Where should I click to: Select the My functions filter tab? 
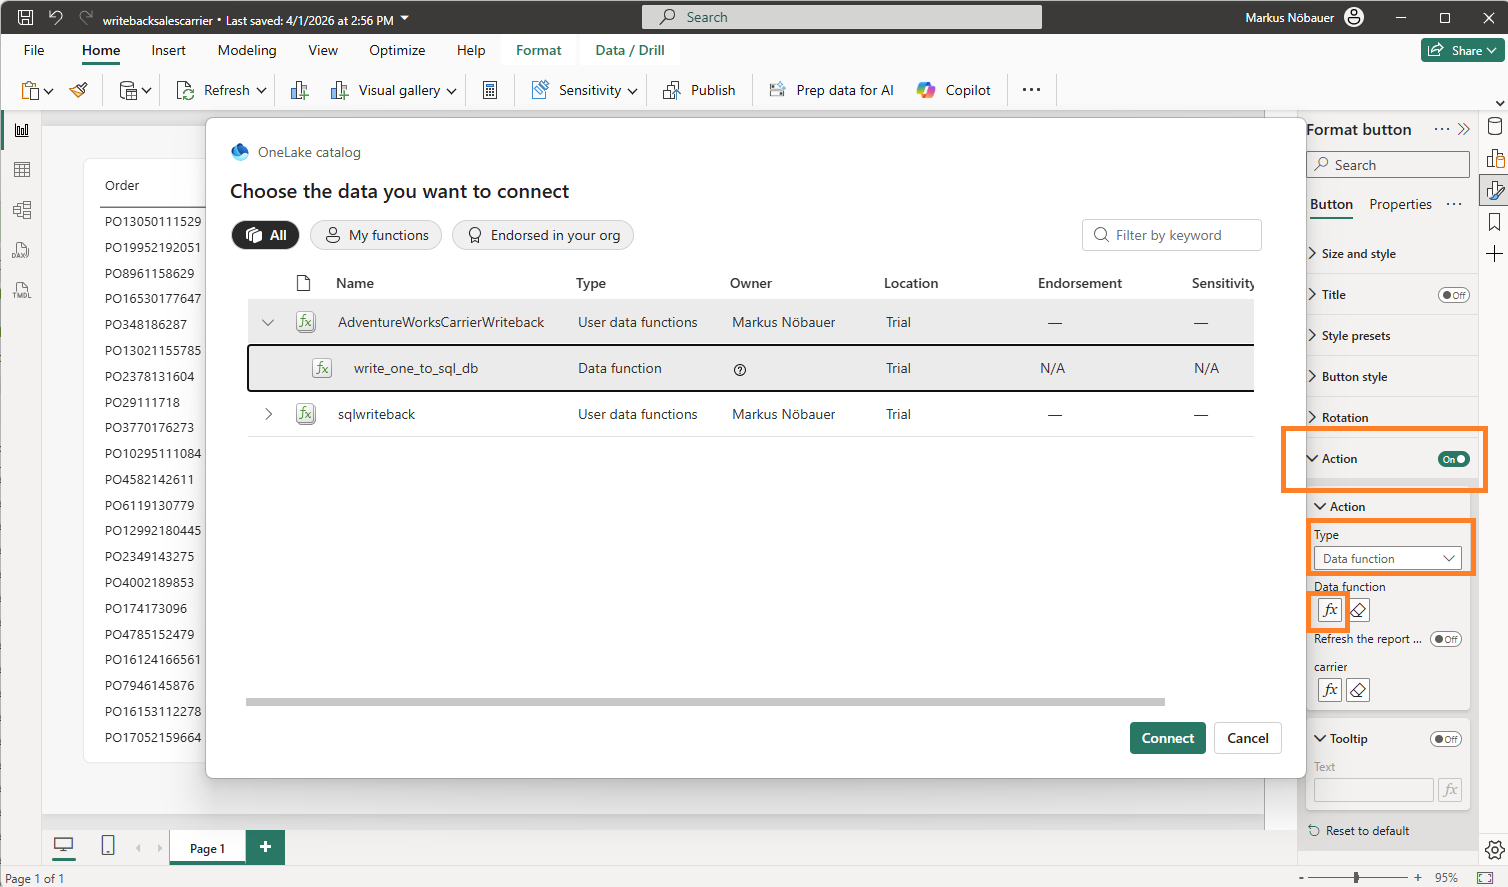point(376,235)
